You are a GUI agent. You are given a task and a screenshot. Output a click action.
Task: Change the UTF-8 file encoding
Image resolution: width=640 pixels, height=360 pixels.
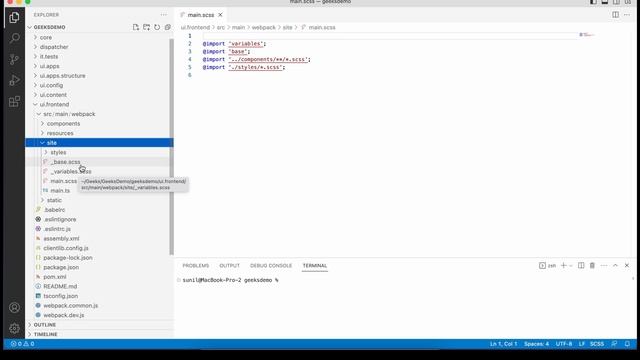pos(564,344)
